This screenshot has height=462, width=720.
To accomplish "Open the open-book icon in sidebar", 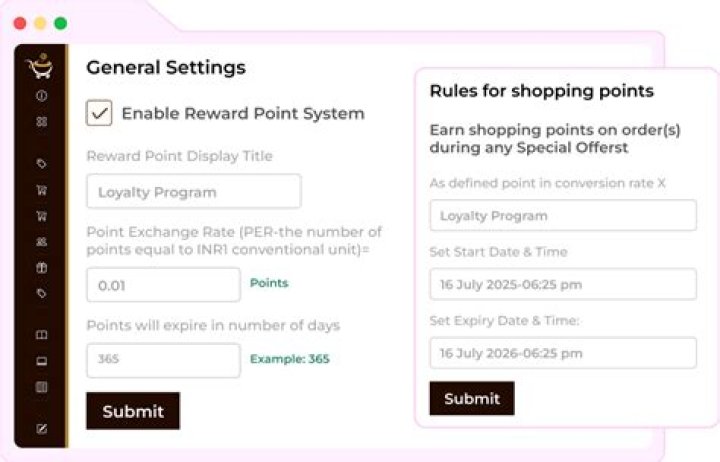I will [41, 334].
